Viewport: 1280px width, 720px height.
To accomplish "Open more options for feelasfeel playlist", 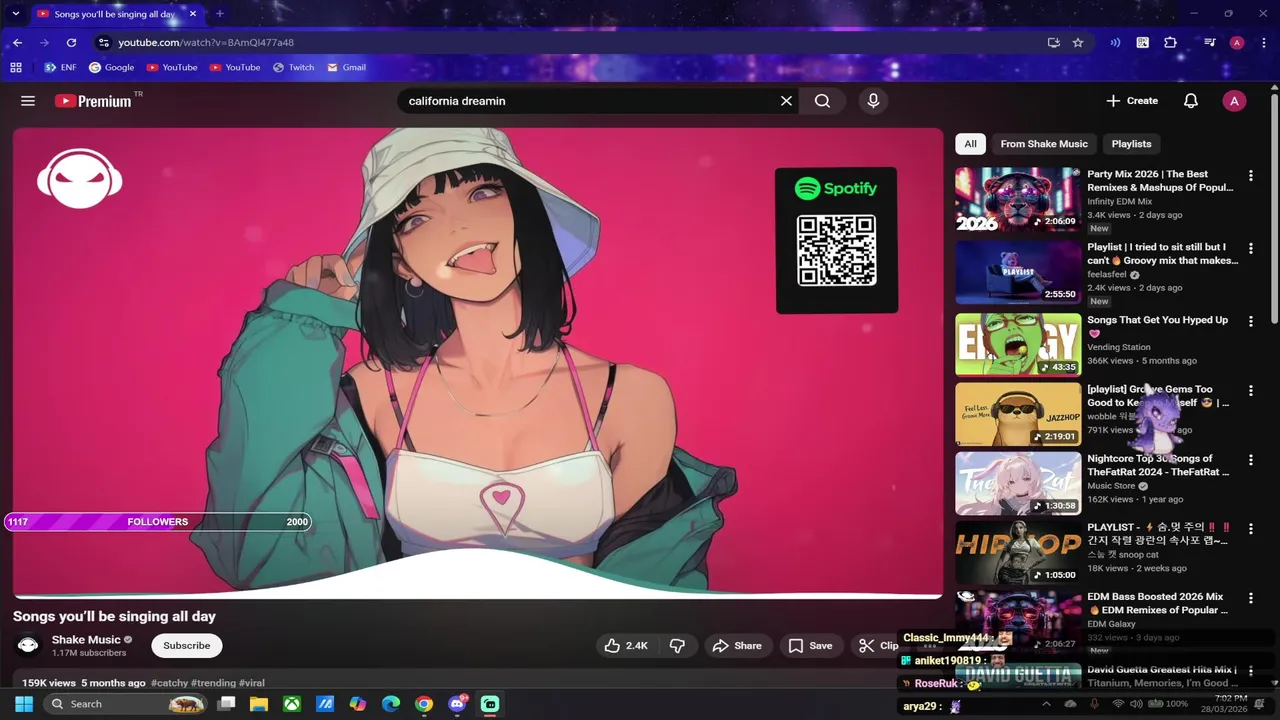I will 1250,248.
